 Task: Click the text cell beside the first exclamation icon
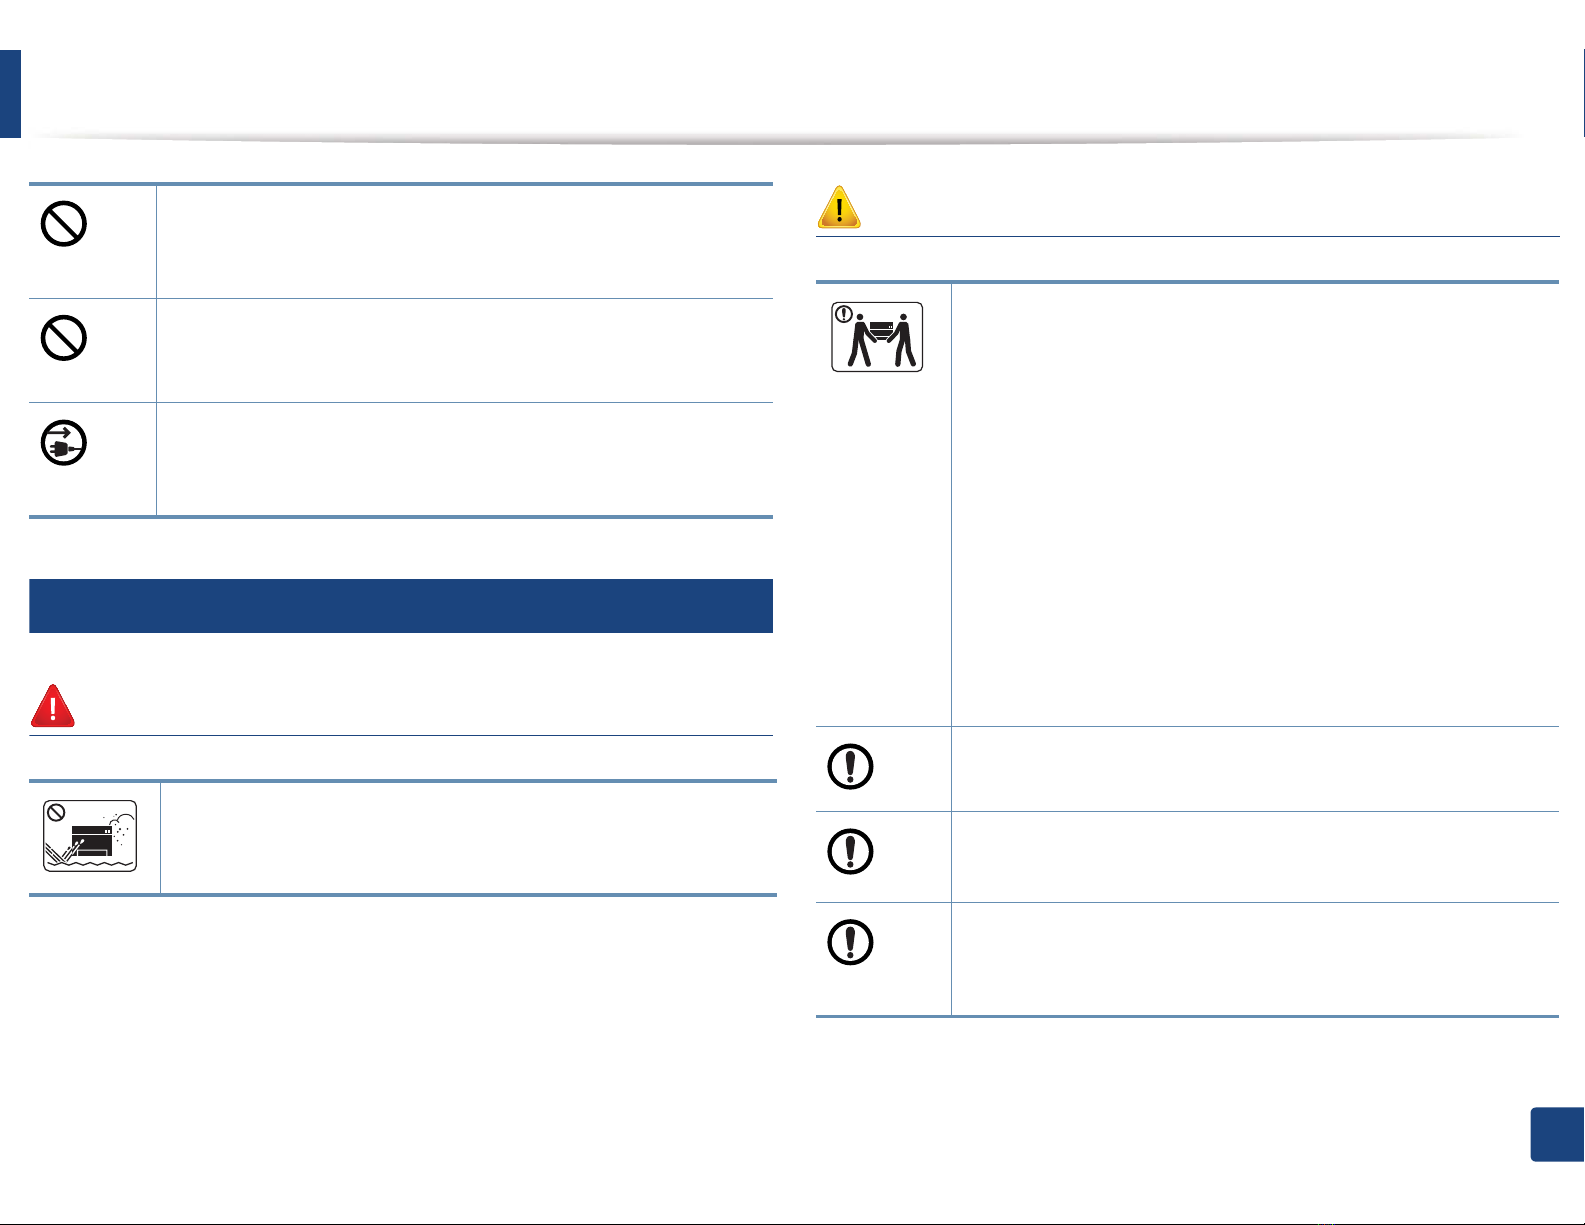click(x=1255, y=769)
